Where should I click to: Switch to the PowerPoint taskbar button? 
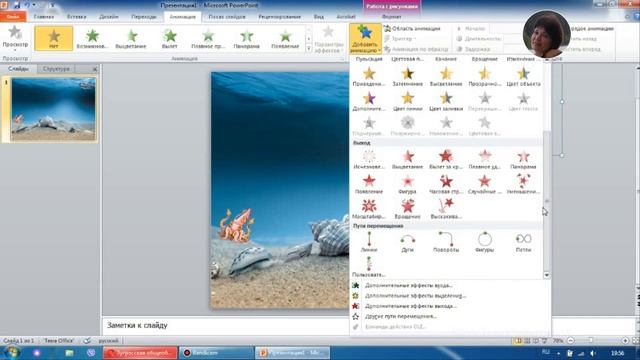293,353
